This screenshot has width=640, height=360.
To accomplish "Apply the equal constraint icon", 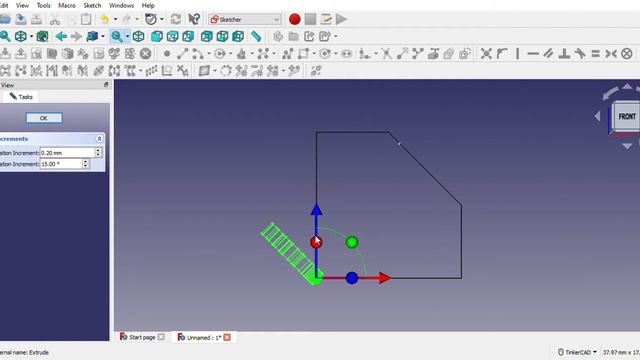I will [x=596, y=53].
